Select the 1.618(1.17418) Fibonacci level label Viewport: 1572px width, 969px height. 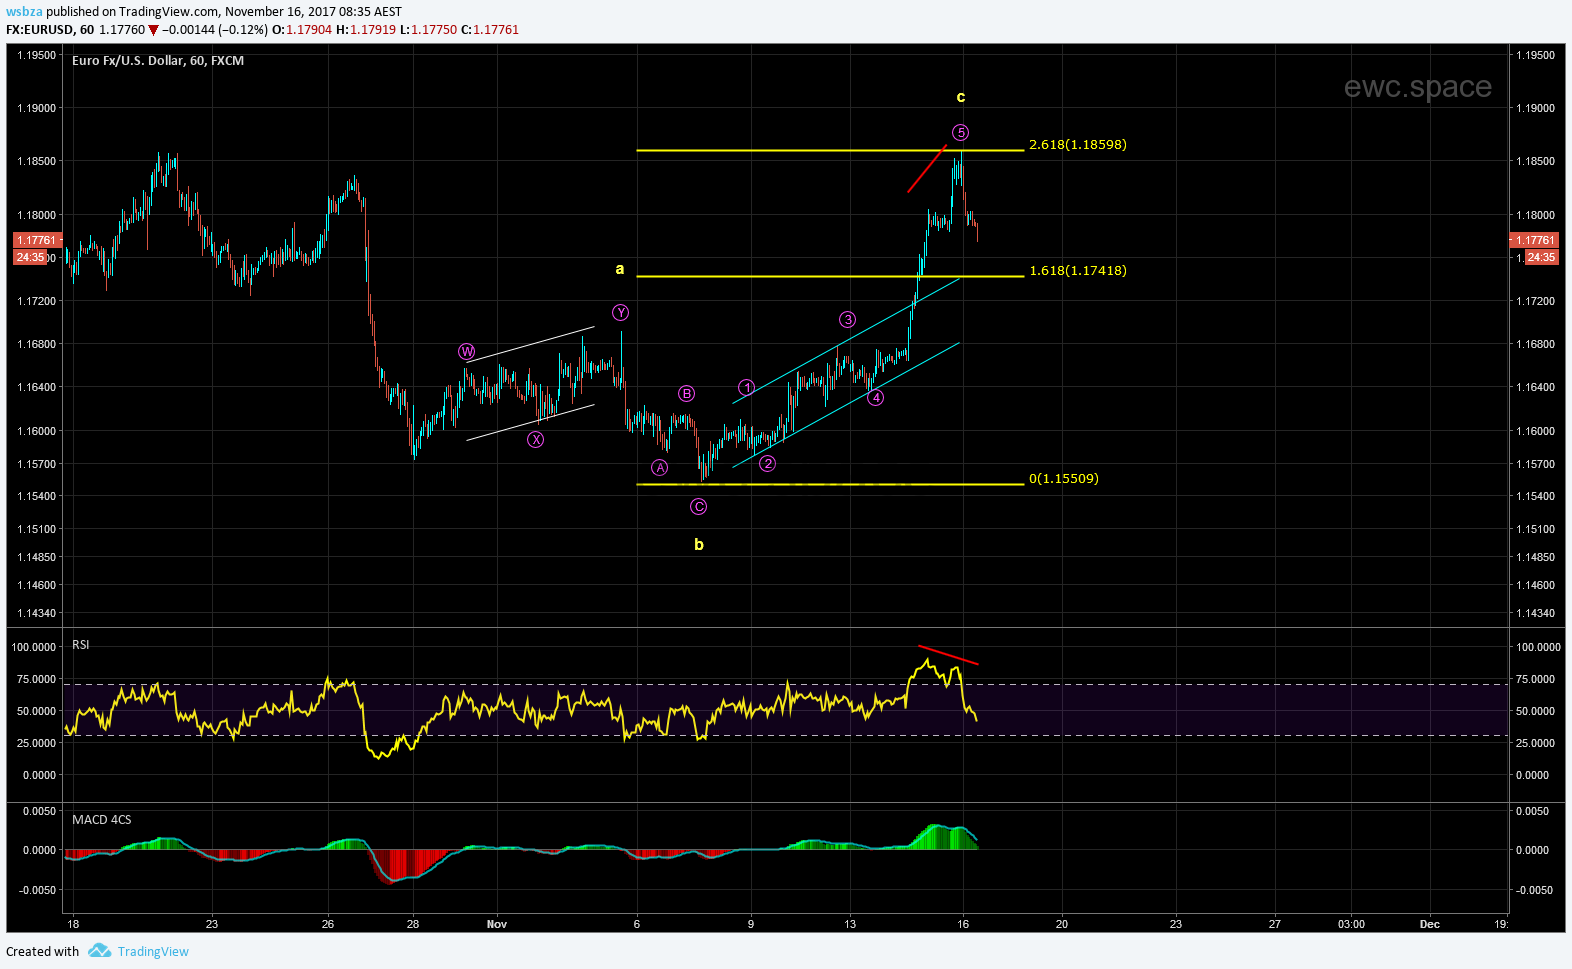click(1077, 271)
